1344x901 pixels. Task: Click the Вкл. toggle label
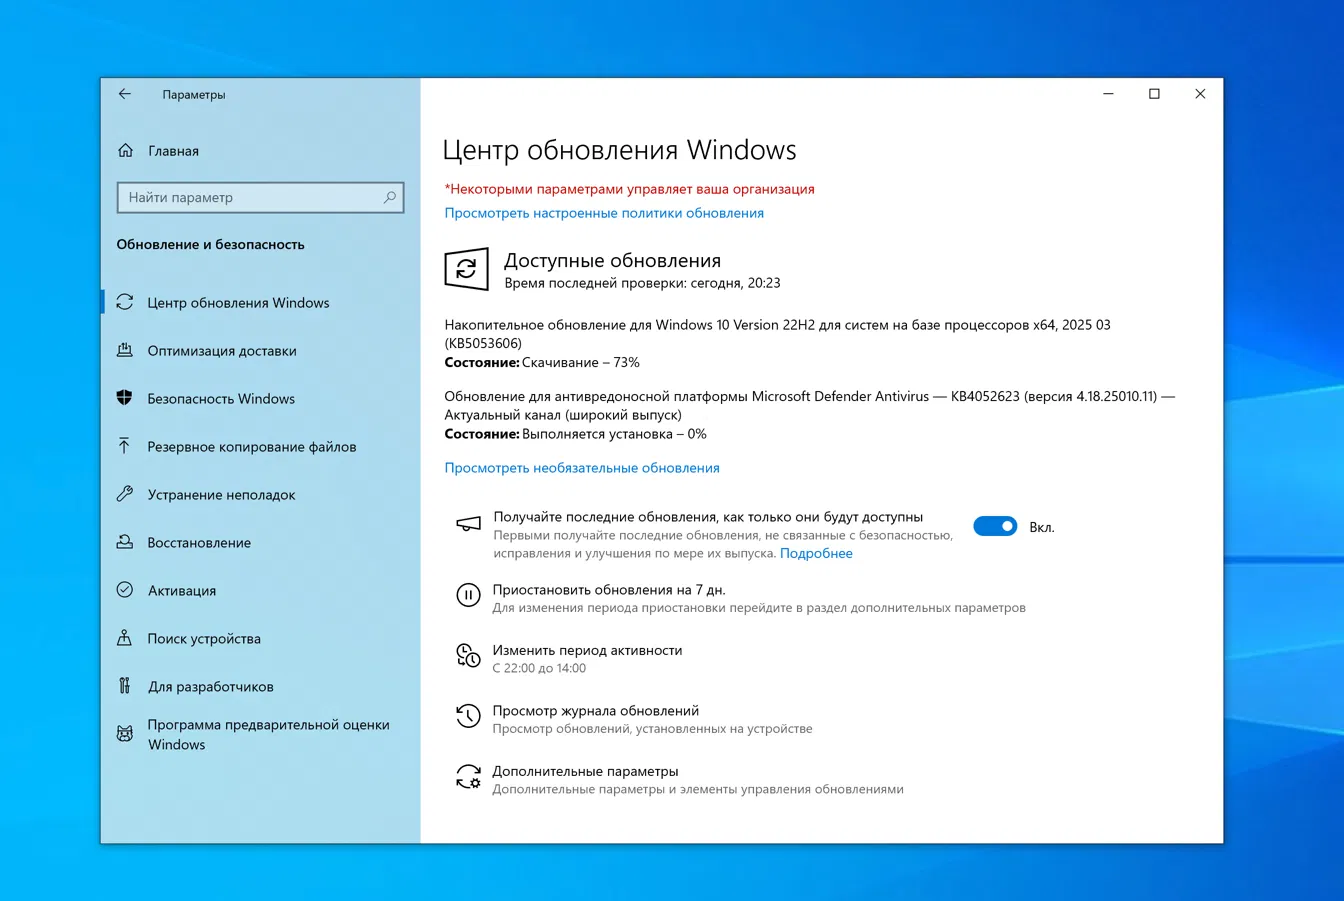coord(1042,527)
